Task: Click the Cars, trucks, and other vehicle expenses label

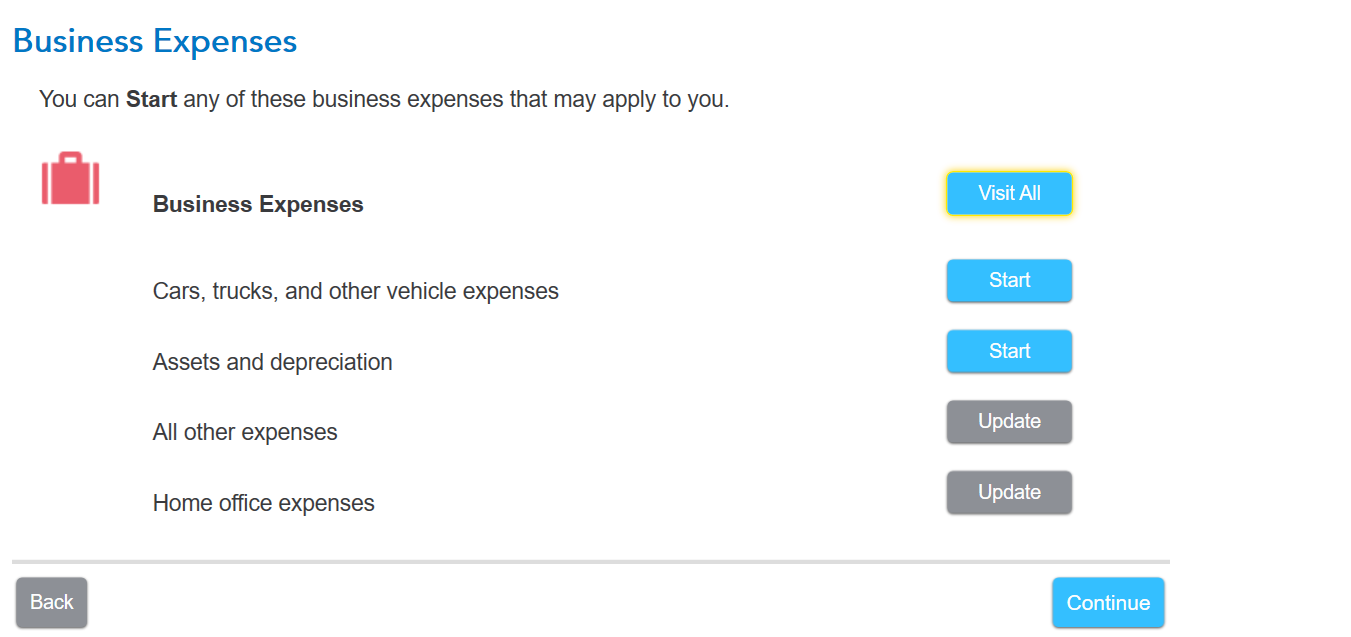Action: tap(355, 292)
